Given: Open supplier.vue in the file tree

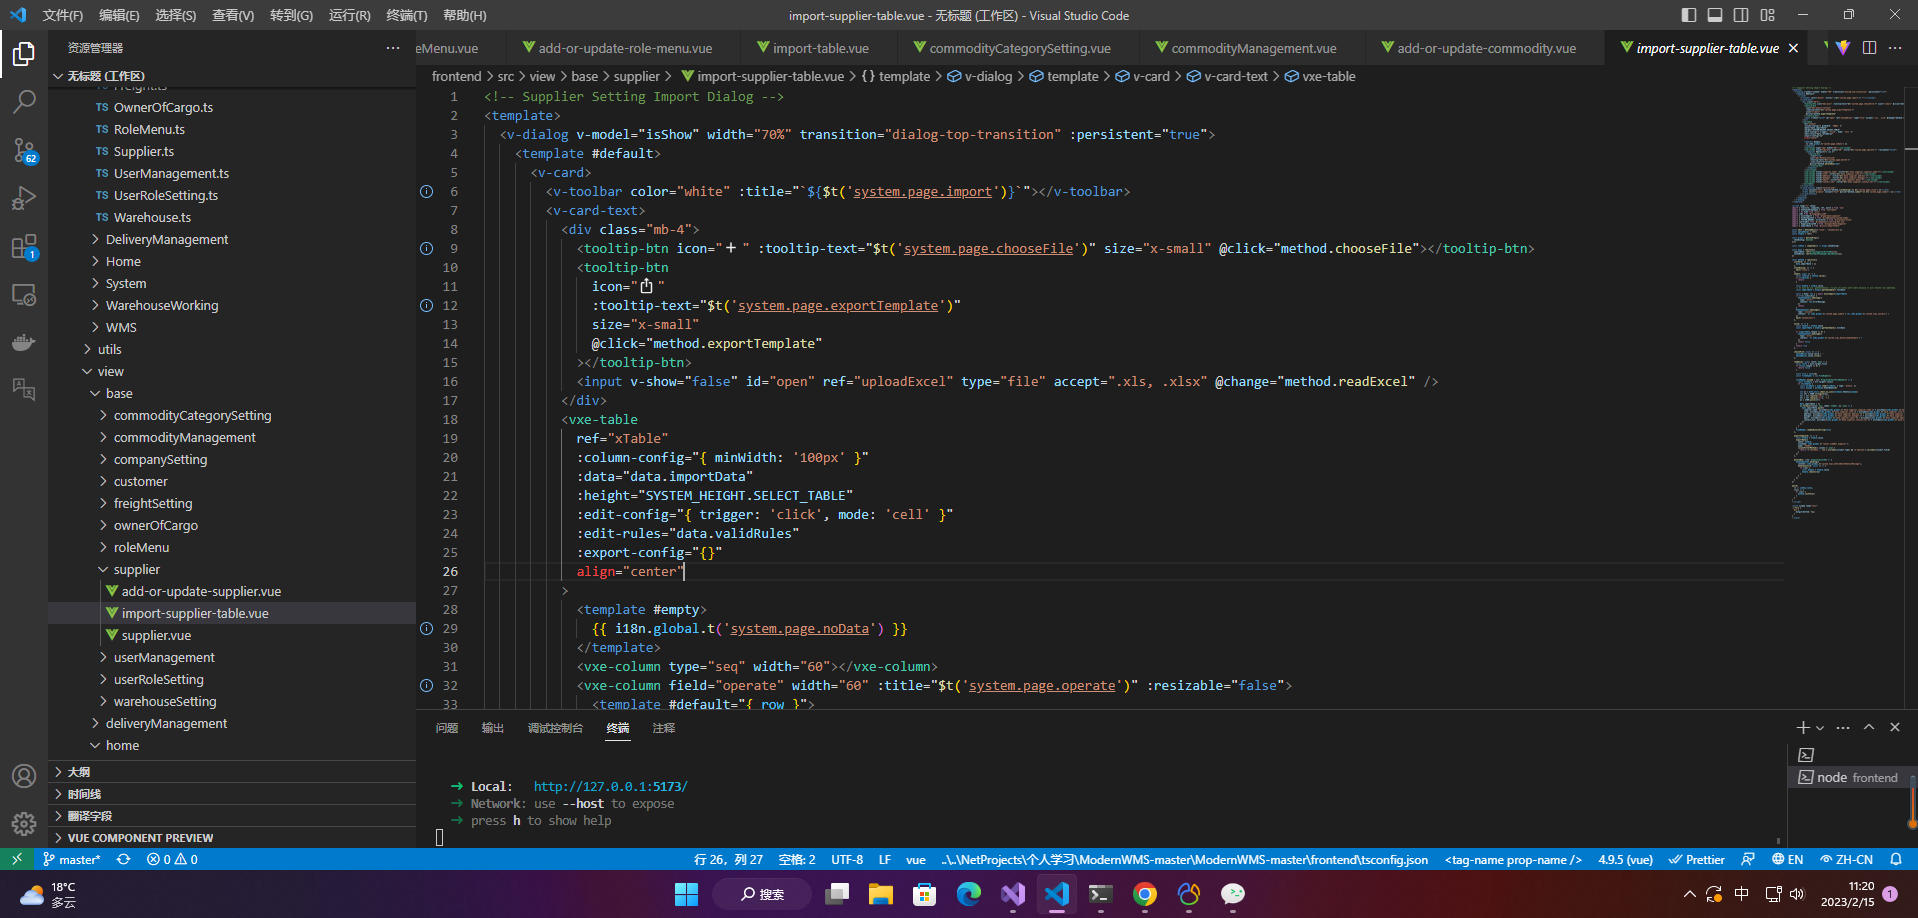Looking at the screenshot, I should 232,636.
